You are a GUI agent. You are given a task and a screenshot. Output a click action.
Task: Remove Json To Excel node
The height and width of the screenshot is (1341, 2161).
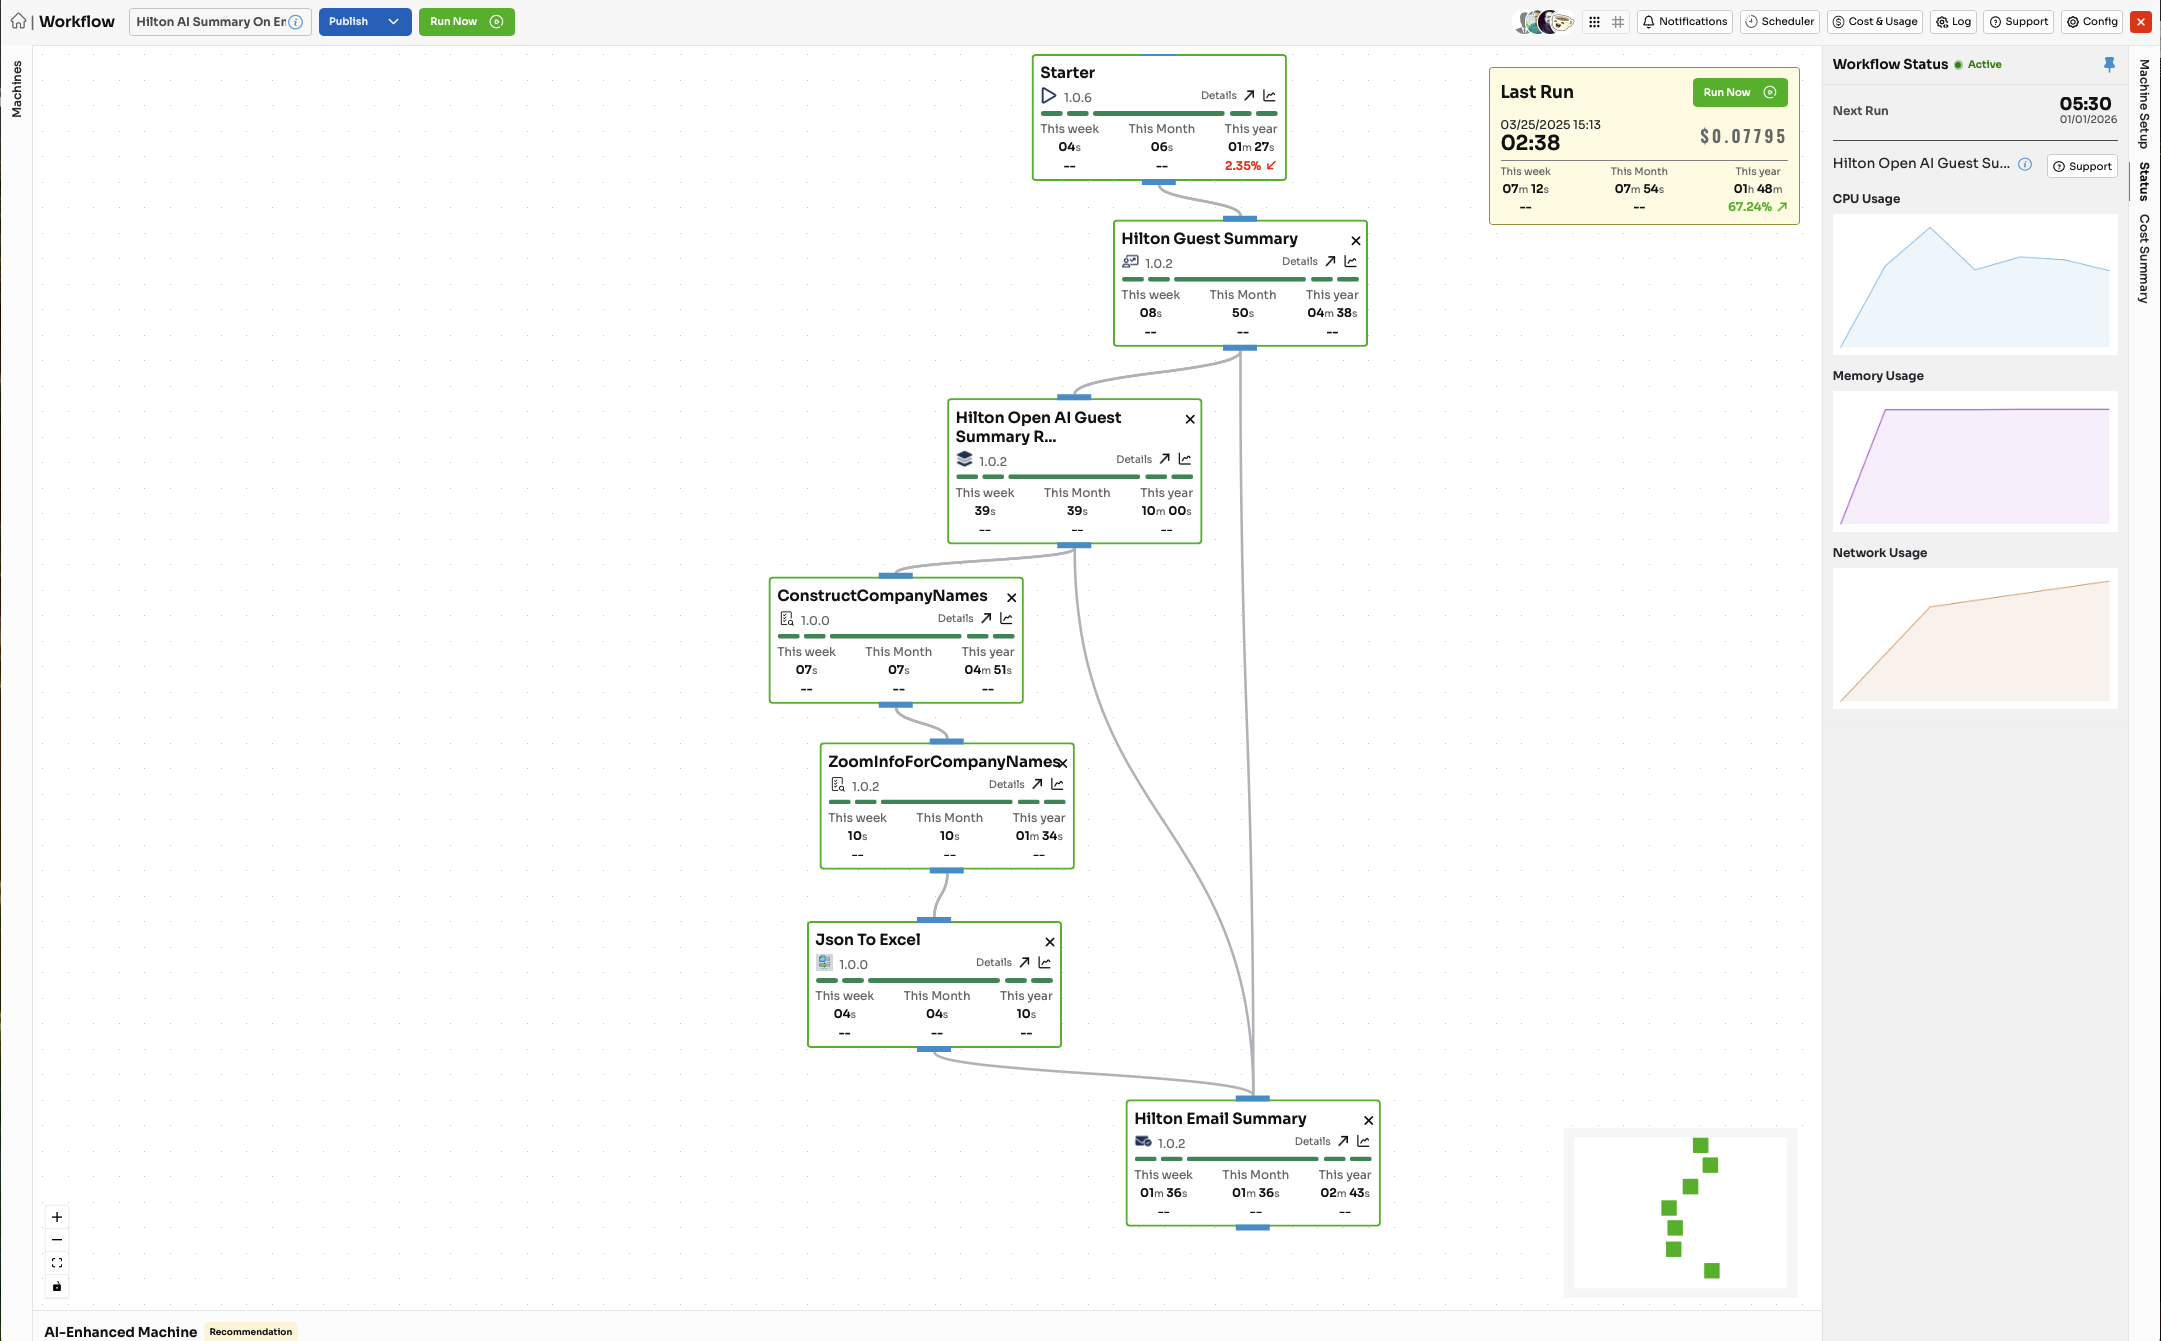1050,942
